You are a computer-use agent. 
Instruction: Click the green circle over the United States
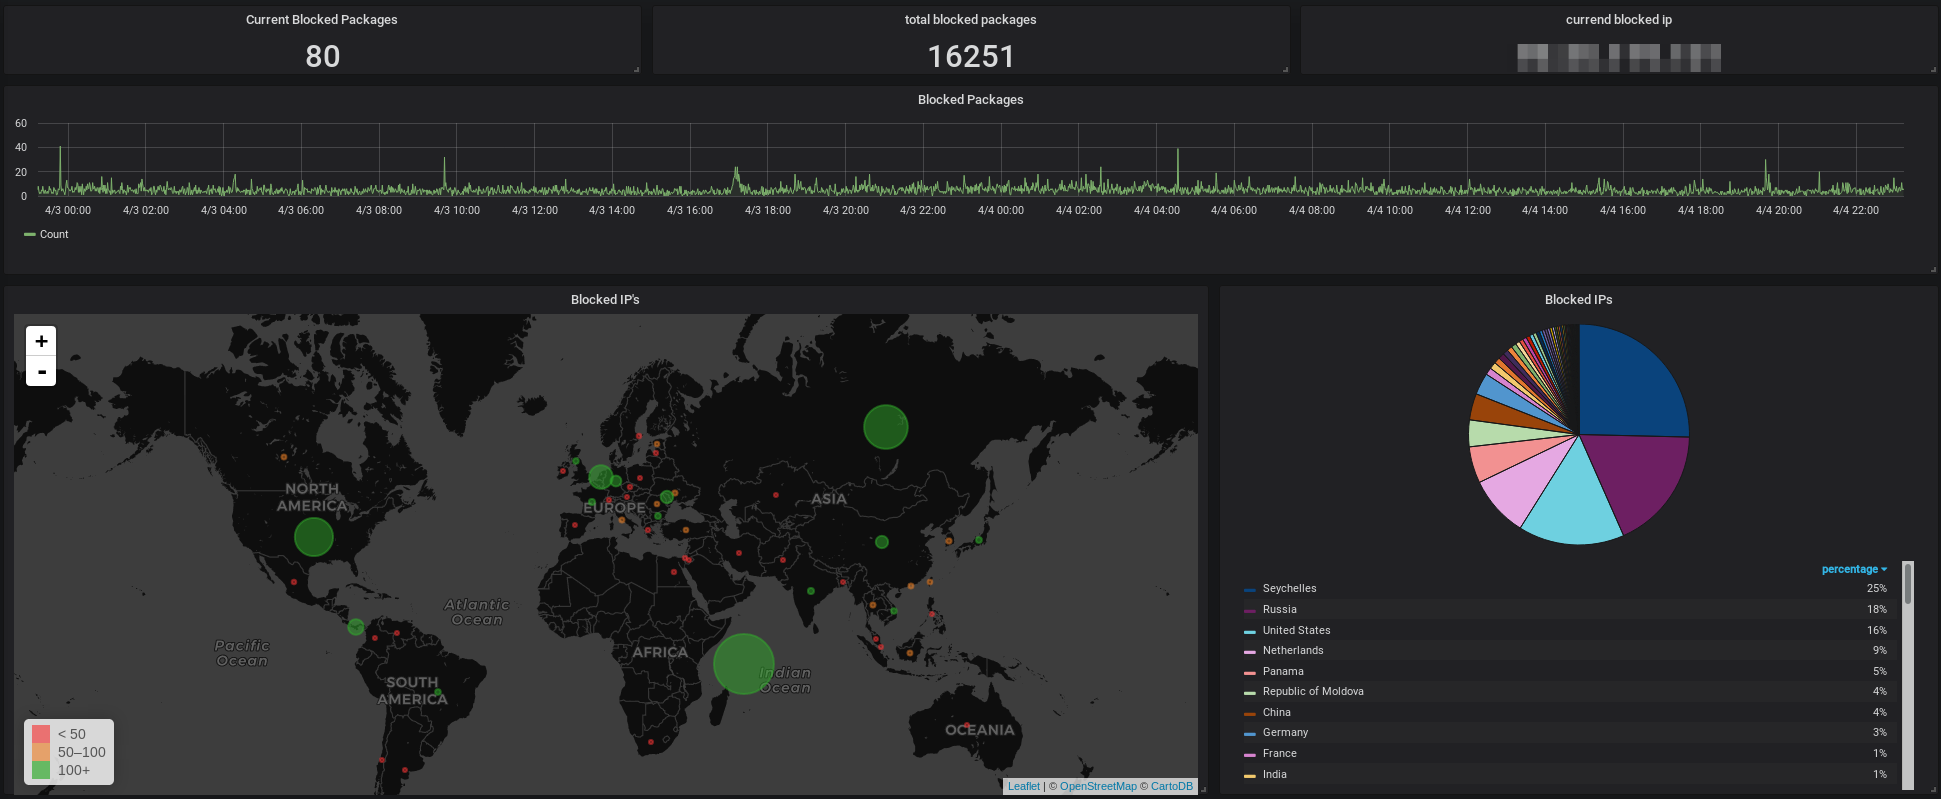click(x=313, y=537)
